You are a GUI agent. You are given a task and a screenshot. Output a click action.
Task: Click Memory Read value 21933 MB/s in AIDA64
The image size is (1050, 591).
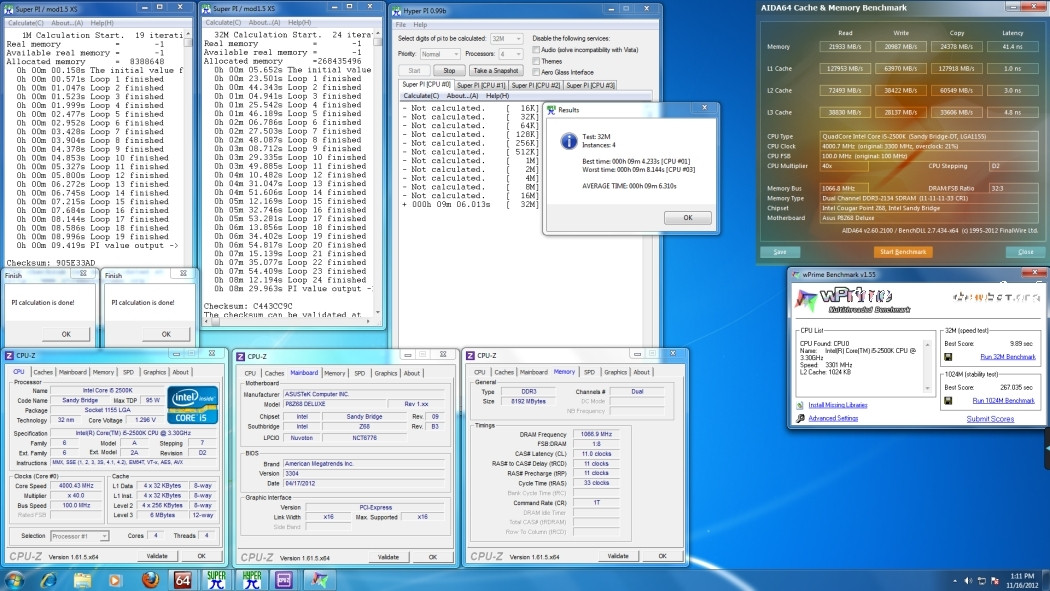click(845, 47)
